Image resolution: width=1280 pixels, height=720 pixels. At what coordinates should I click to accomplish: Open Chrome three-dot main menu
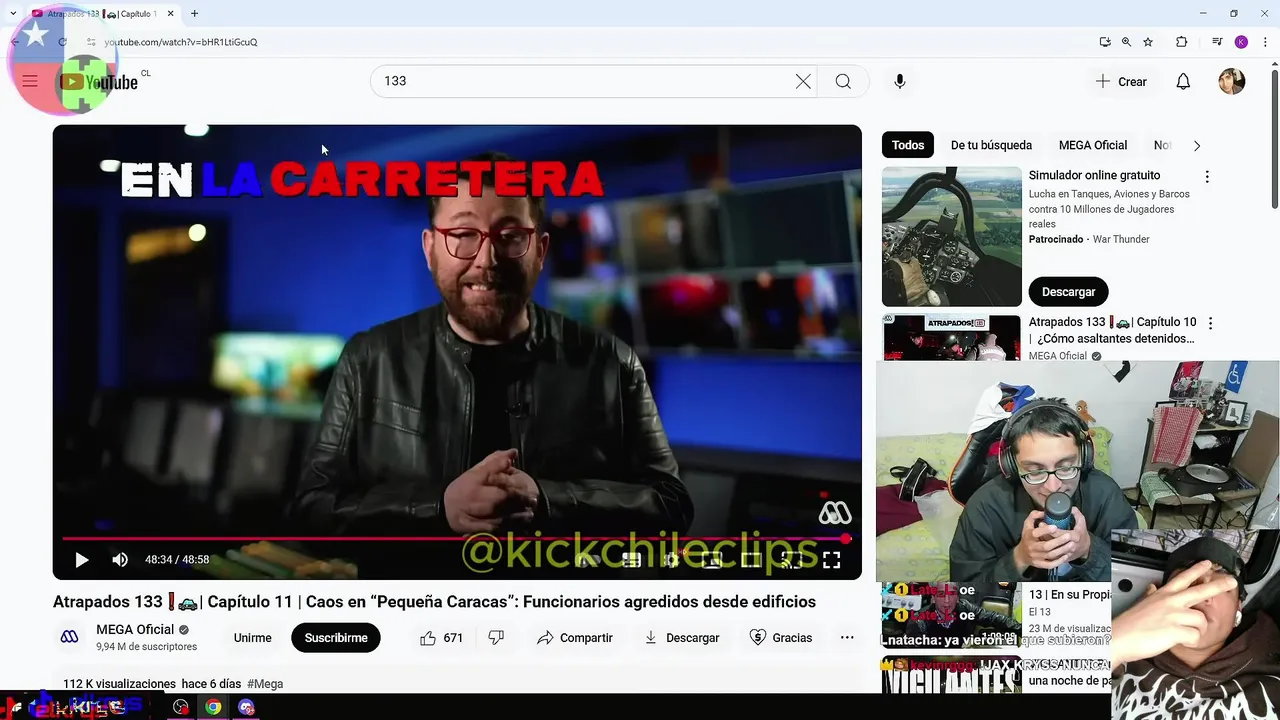1265,42
